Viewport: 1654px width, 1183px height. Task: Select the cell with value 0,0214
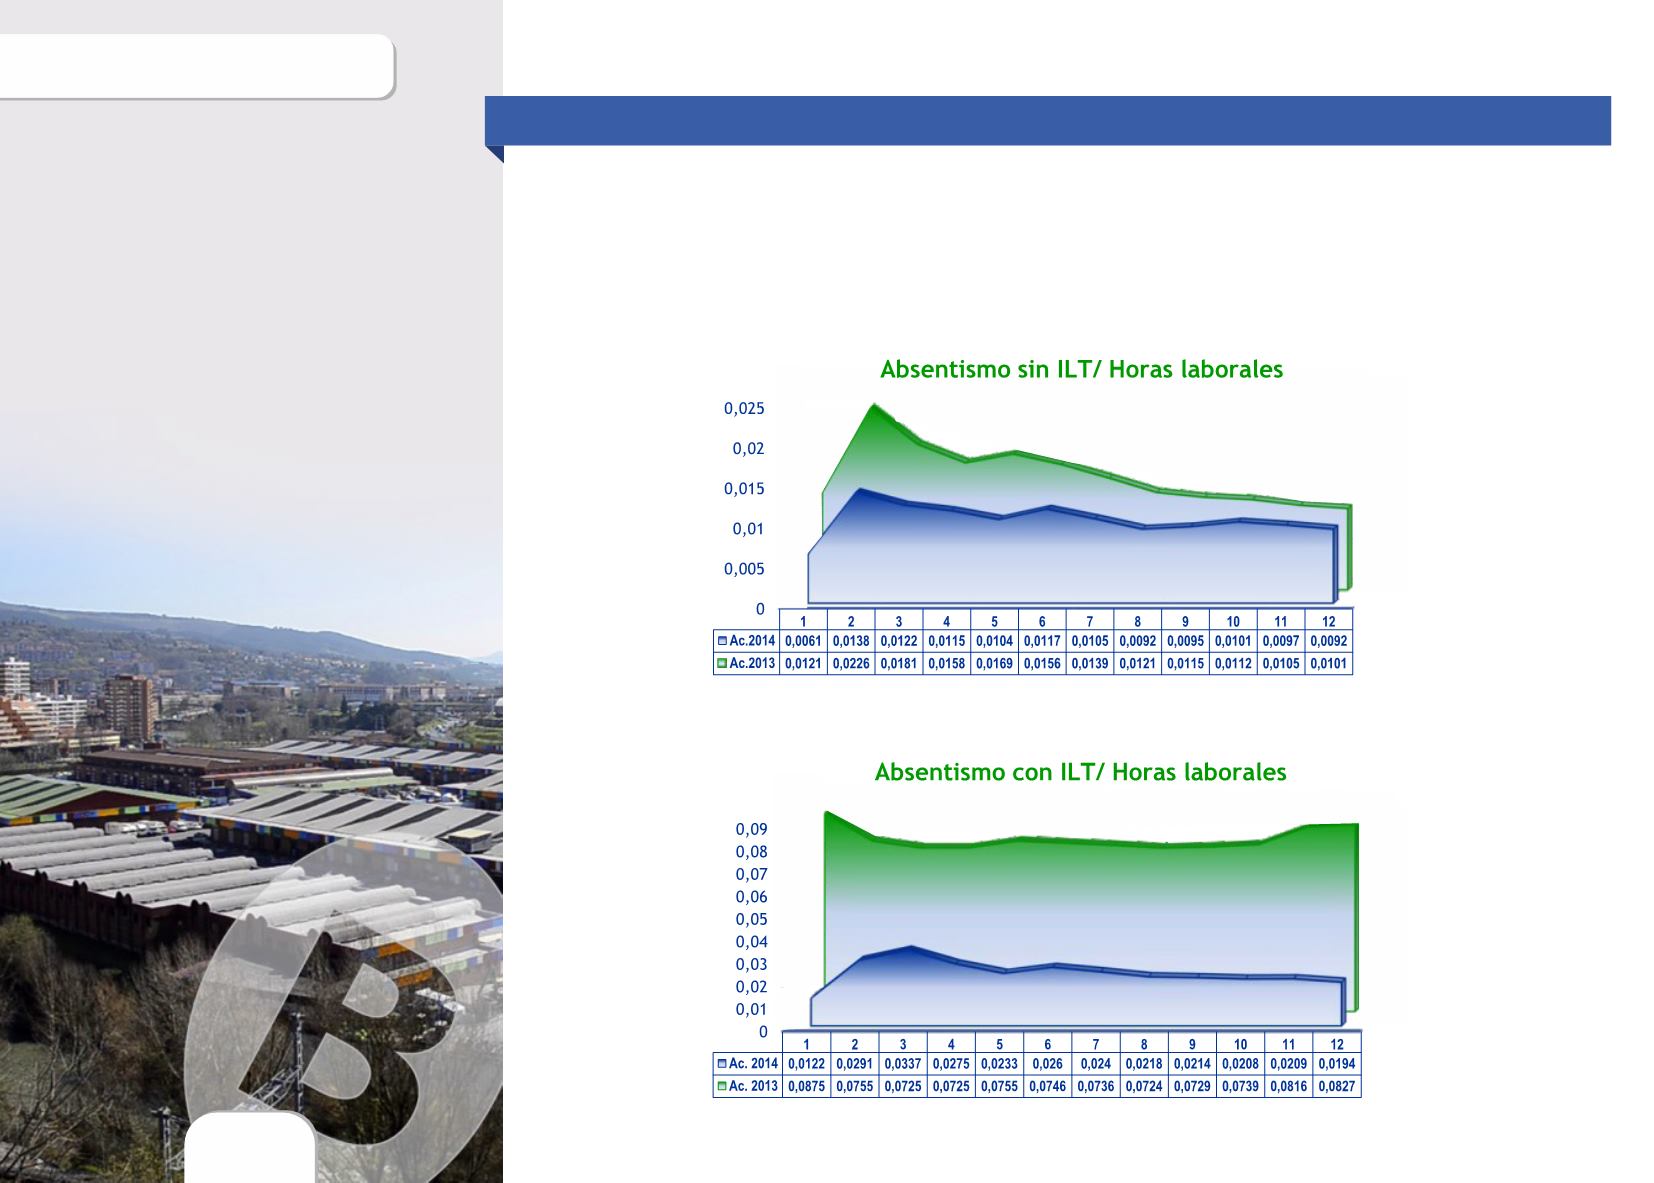pyautogui.click(x=1192, y=1064)
